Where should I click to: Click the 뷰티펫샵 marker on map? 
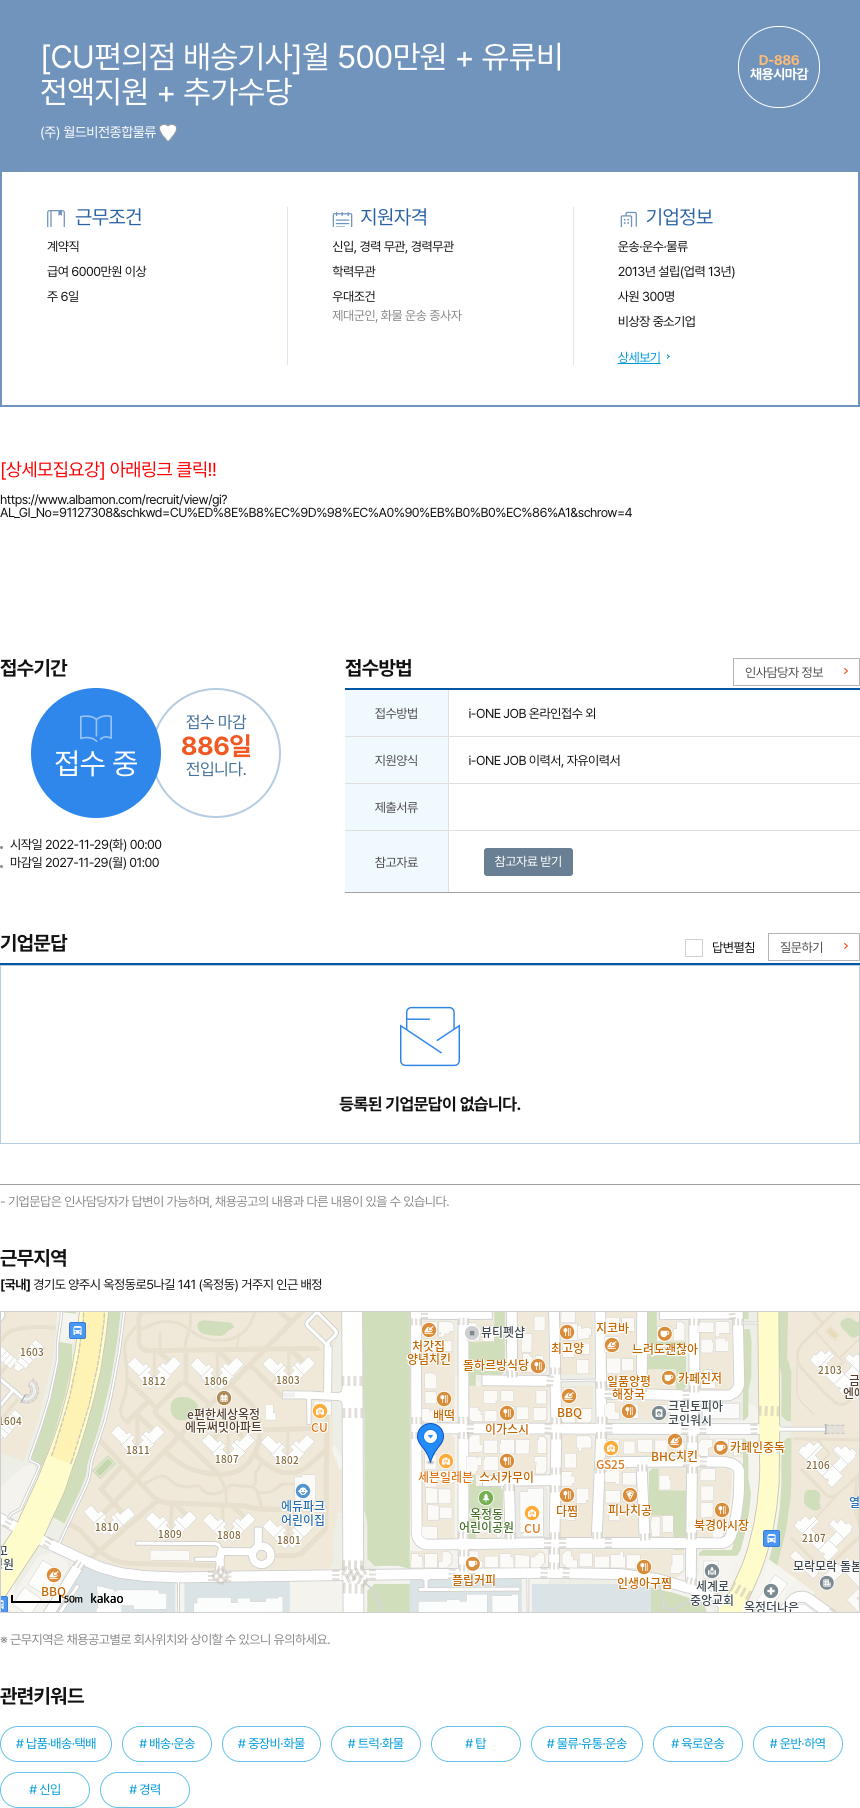[x=472, y=1332]
